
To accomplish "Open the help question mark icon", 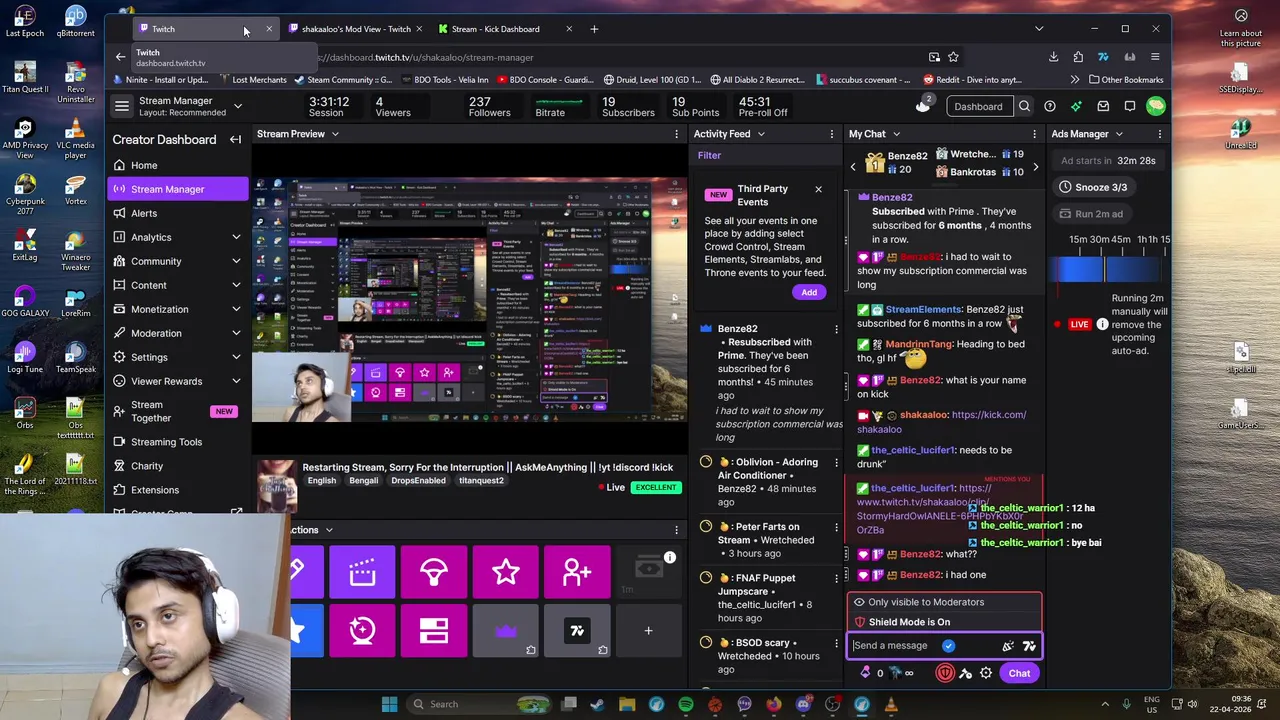I will pos(1050,106).
